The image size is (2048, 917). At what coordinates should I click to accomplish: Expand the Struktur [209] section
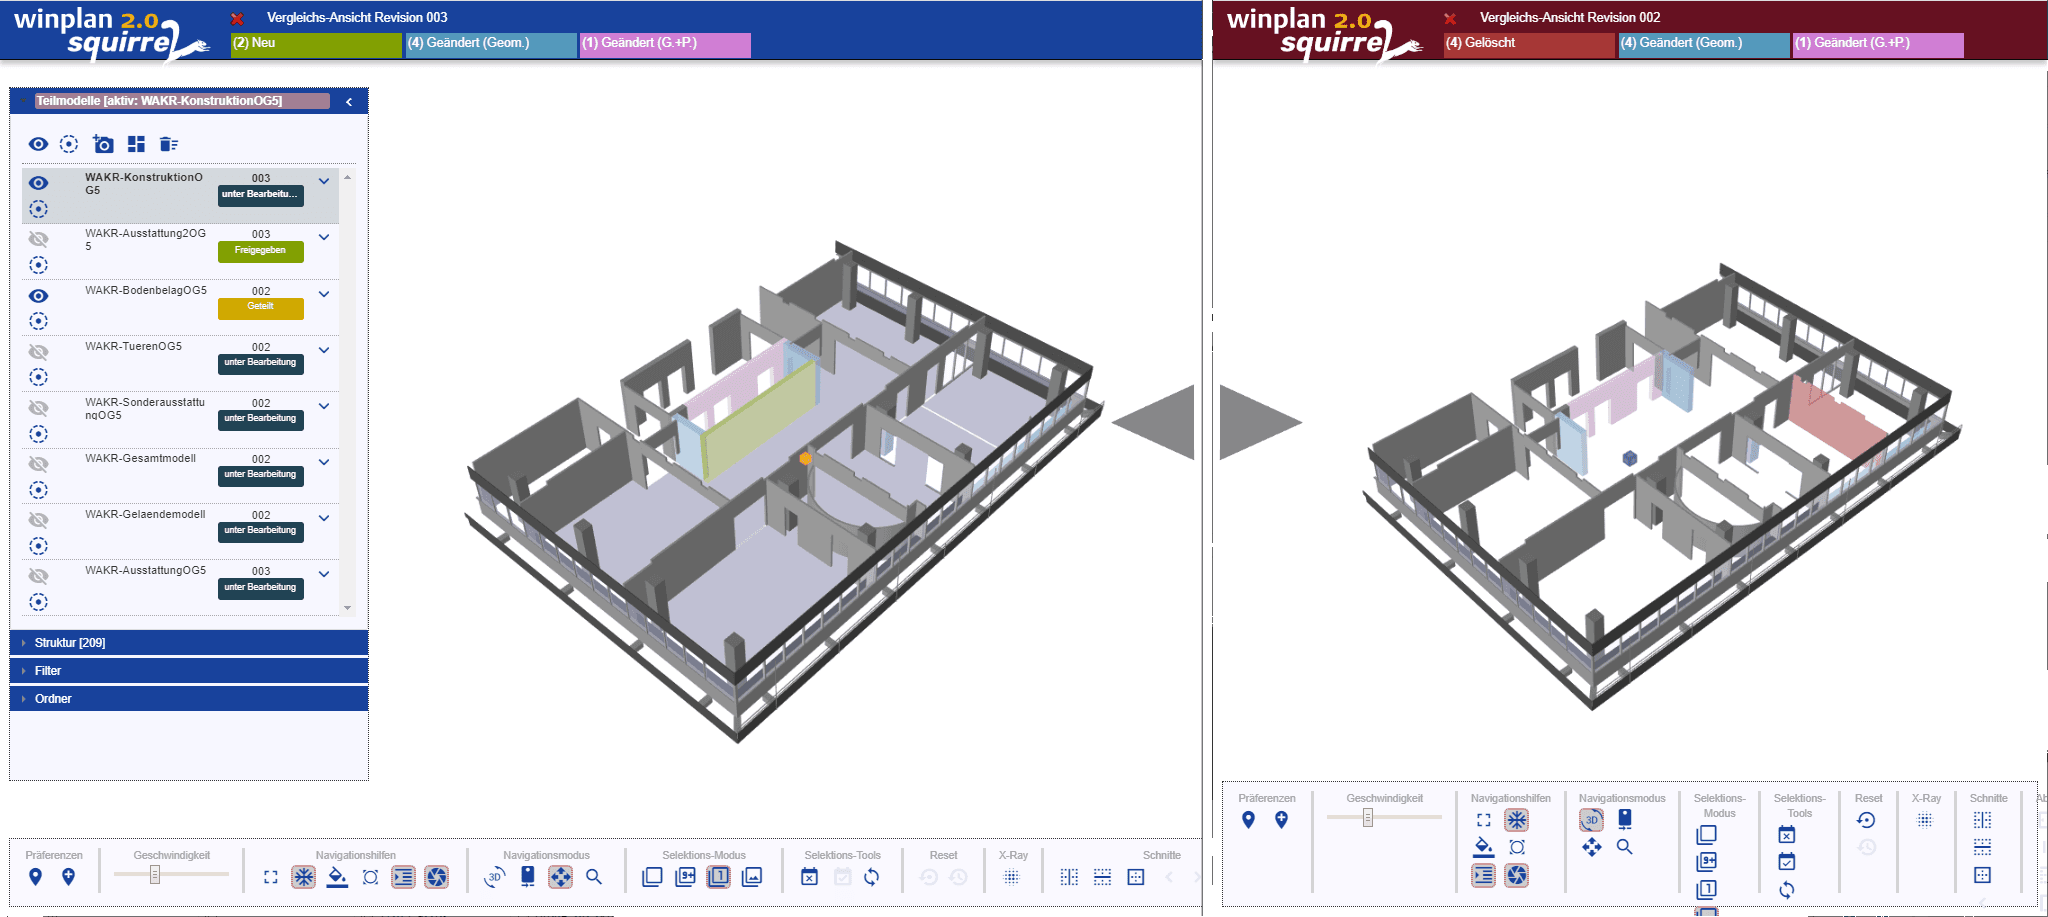click(x=189, y=643)
